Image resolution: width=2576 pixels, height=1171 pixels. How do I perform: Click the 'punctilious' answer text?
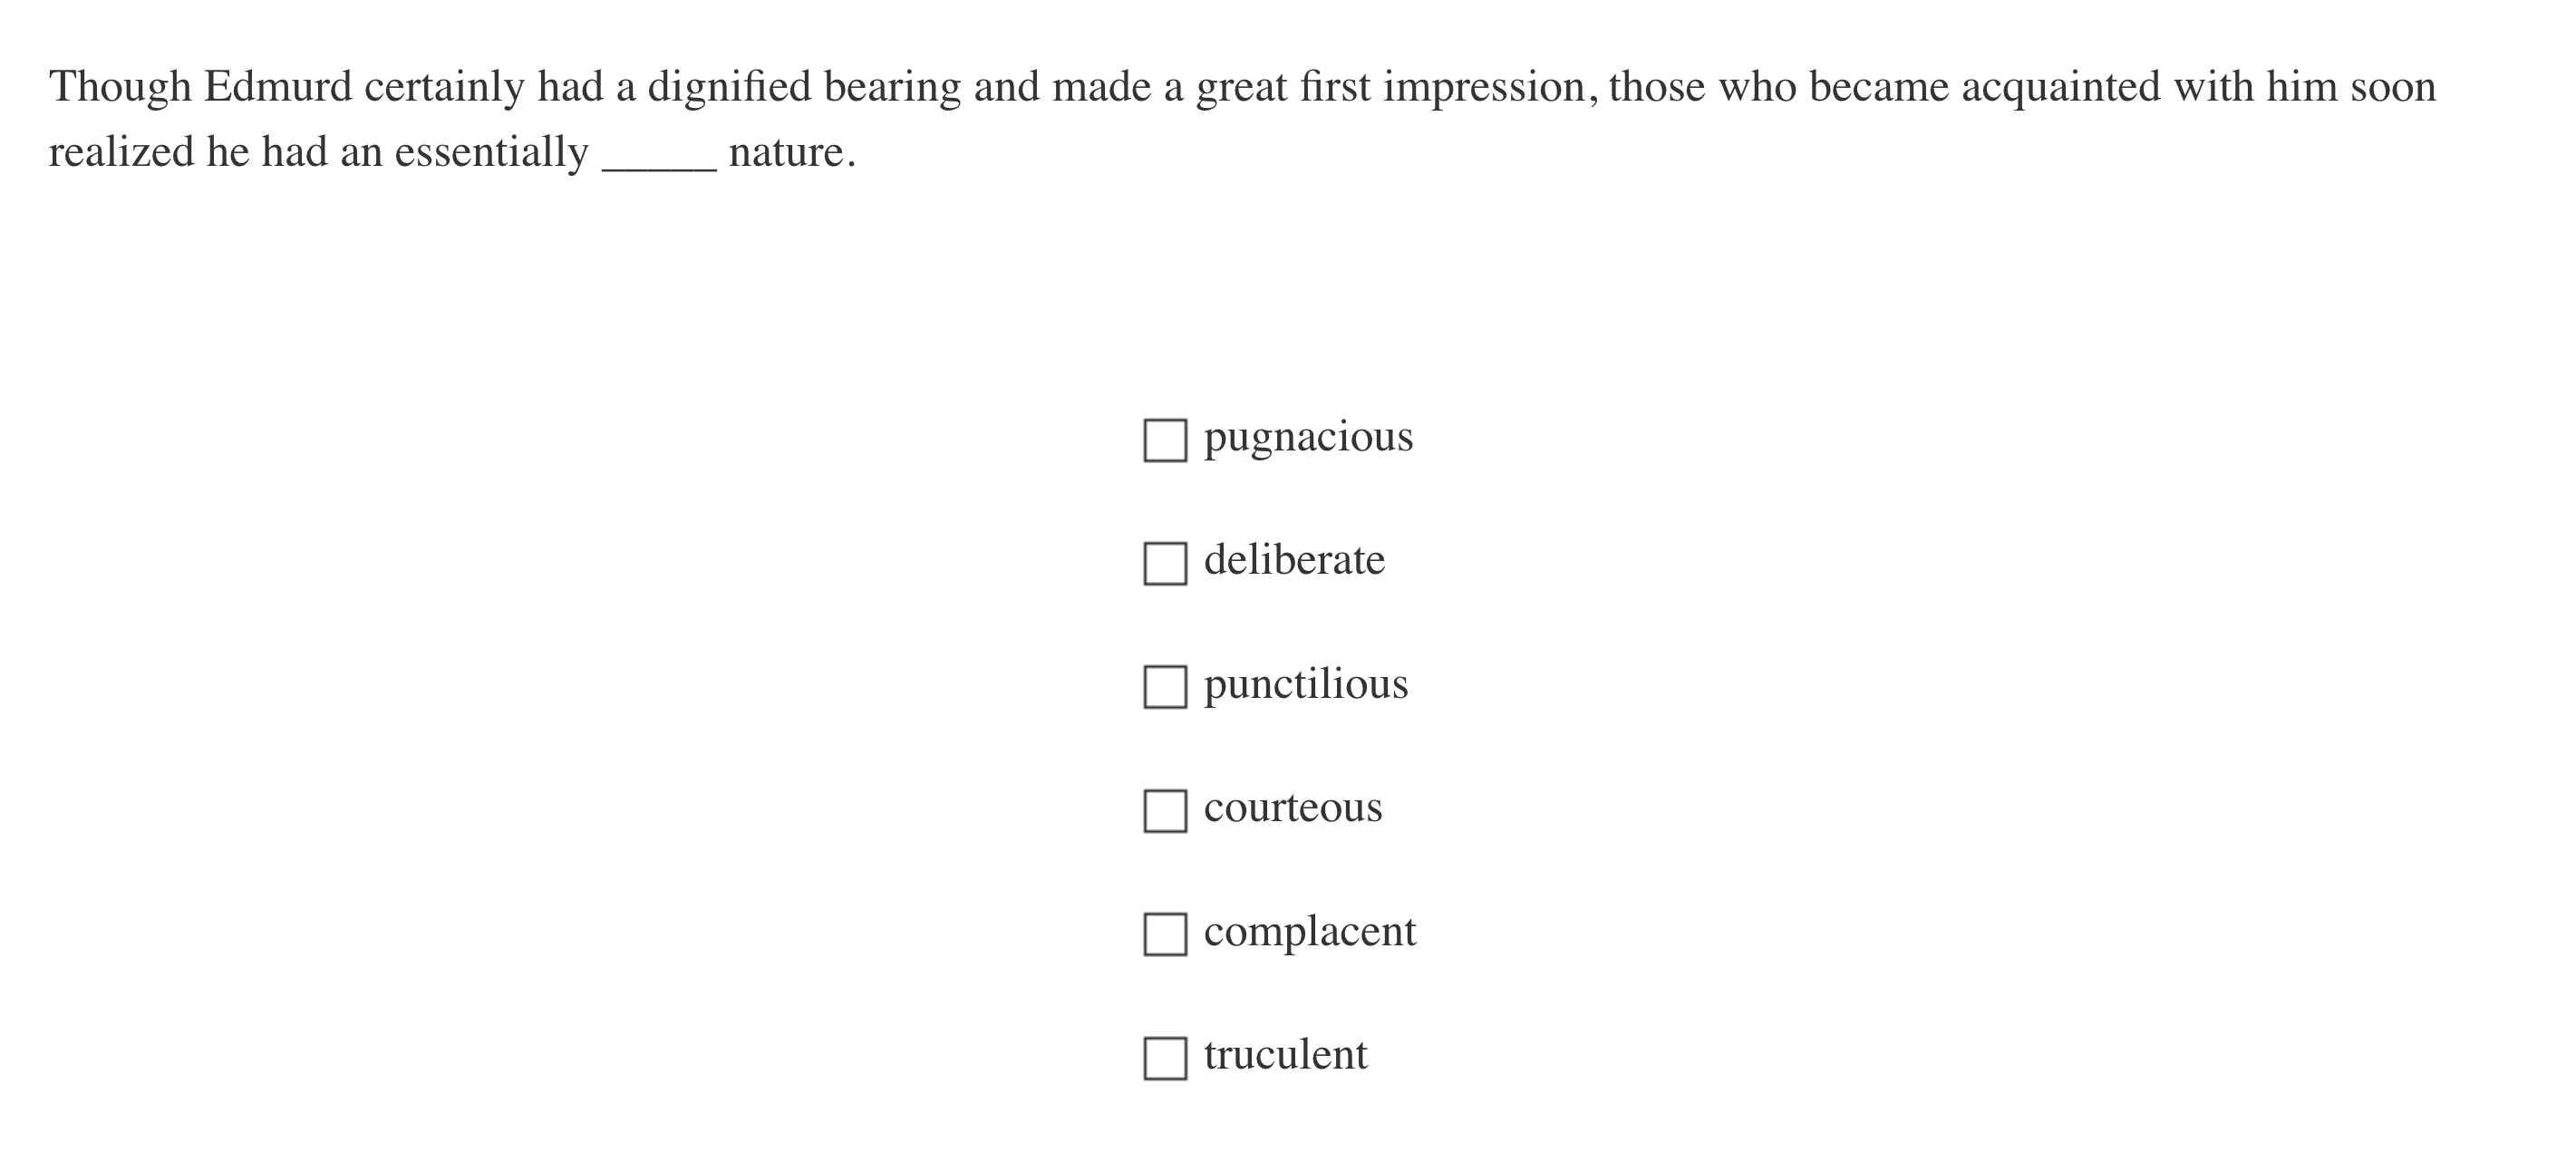click(1305, 684)
